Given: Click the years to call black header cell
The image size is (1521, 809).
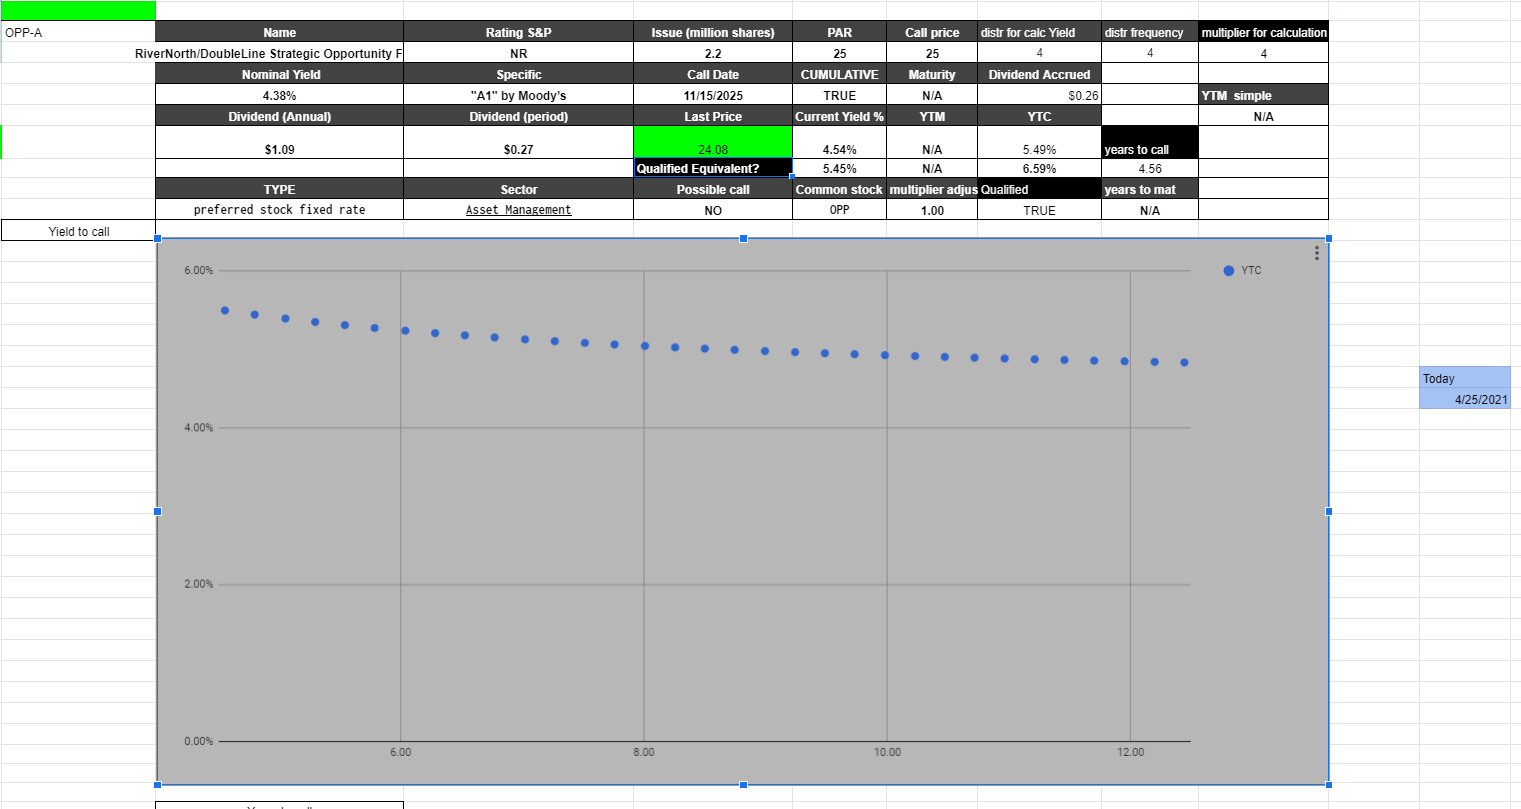Looking at the screenshot, I should pyautogui.click(x=1148, y=143).
